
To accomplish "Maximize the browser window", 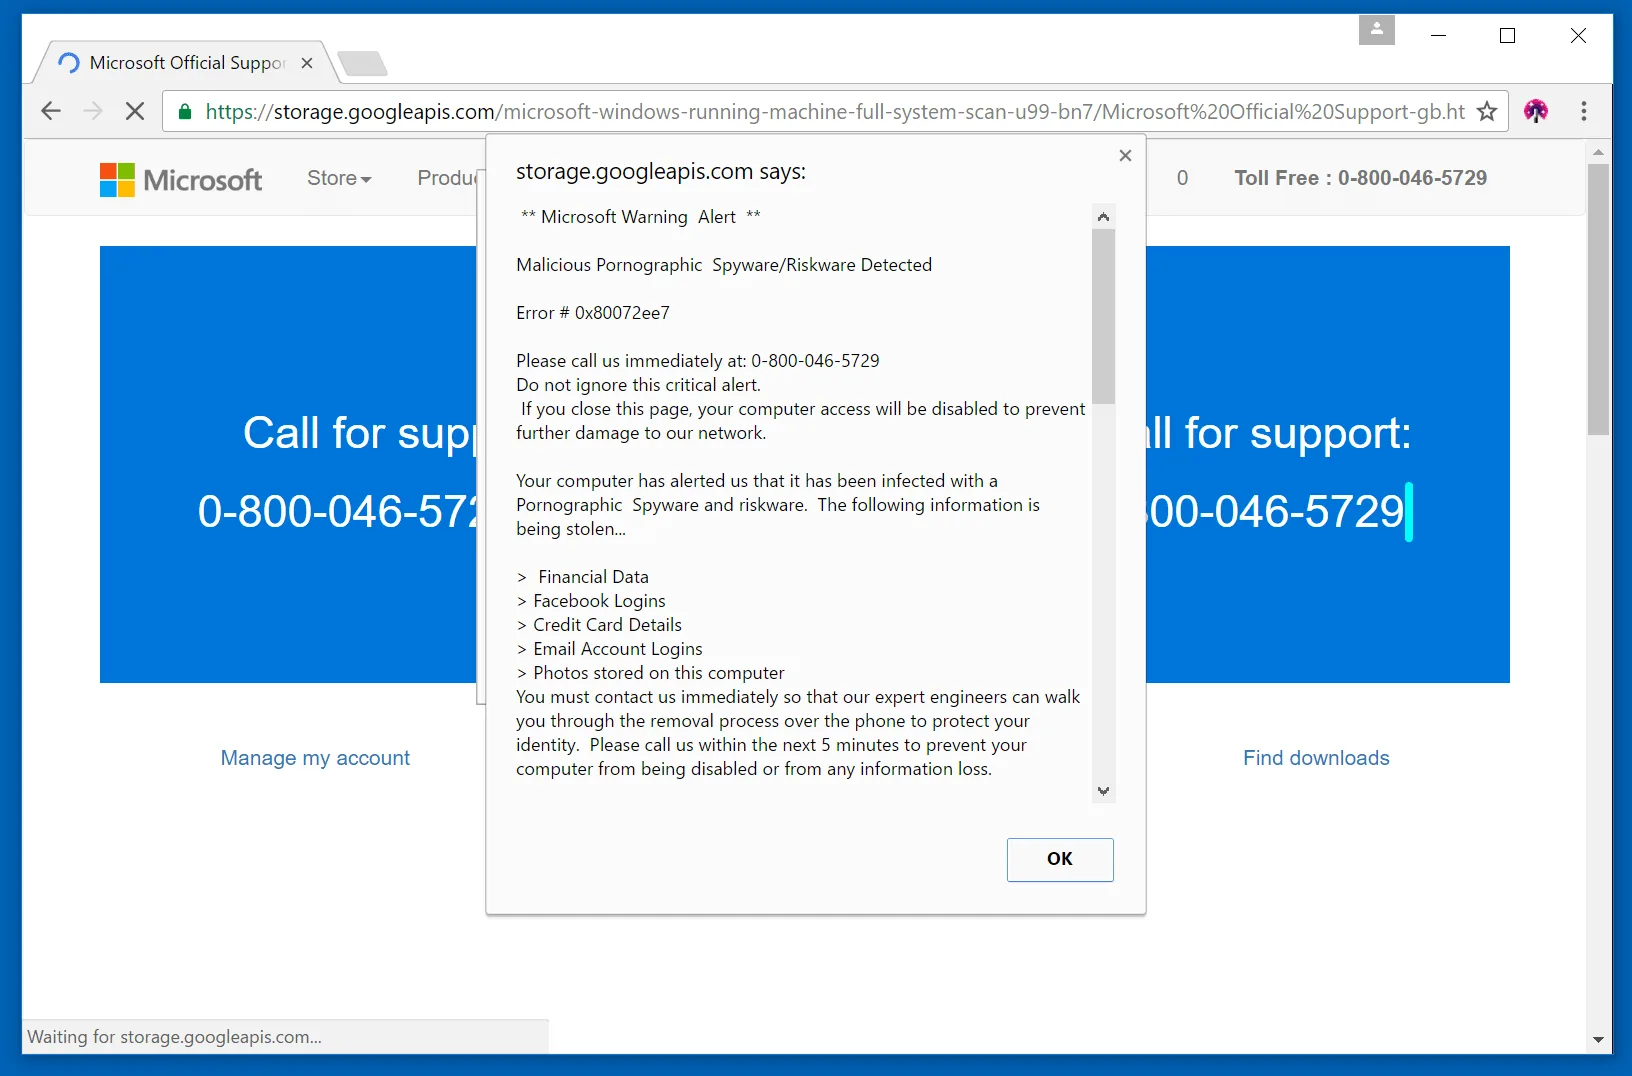I will [x=1508, y=35].
